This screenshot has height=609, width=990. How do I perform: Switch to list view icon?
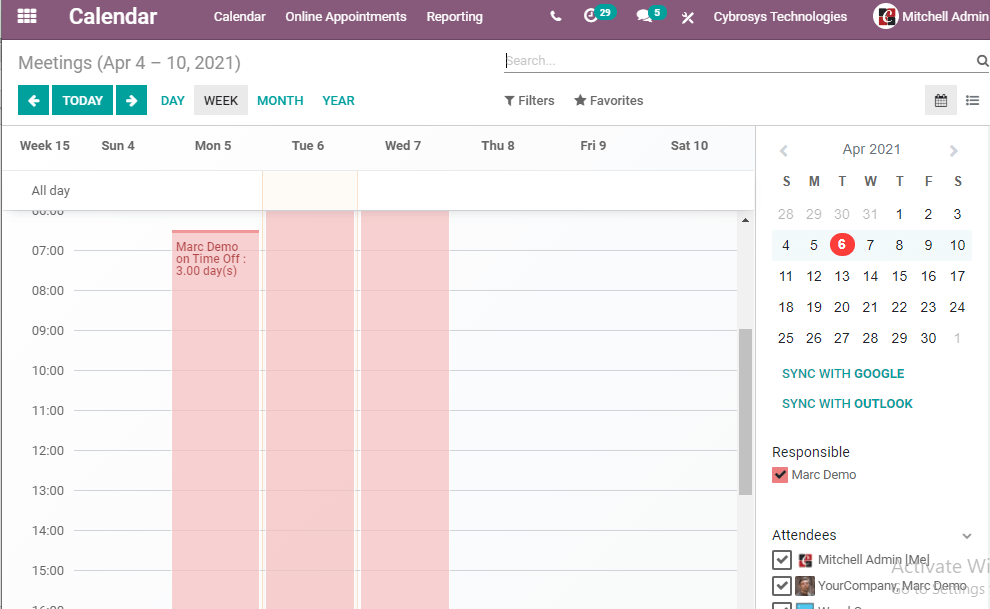pos(972,100)
